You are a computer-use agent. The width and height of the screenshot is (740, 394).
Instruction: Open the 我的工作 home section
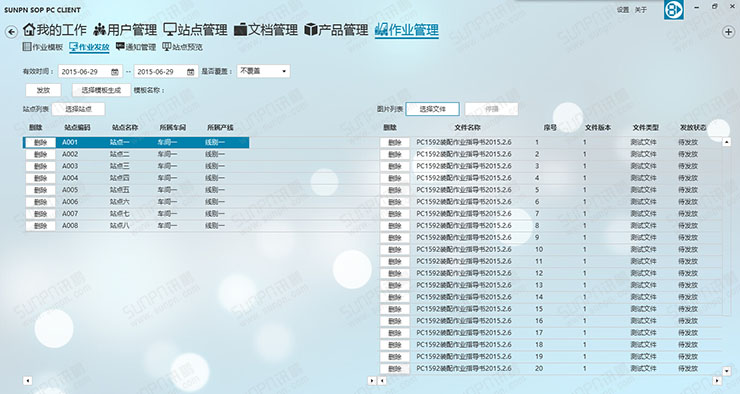(x=55, y=30)
